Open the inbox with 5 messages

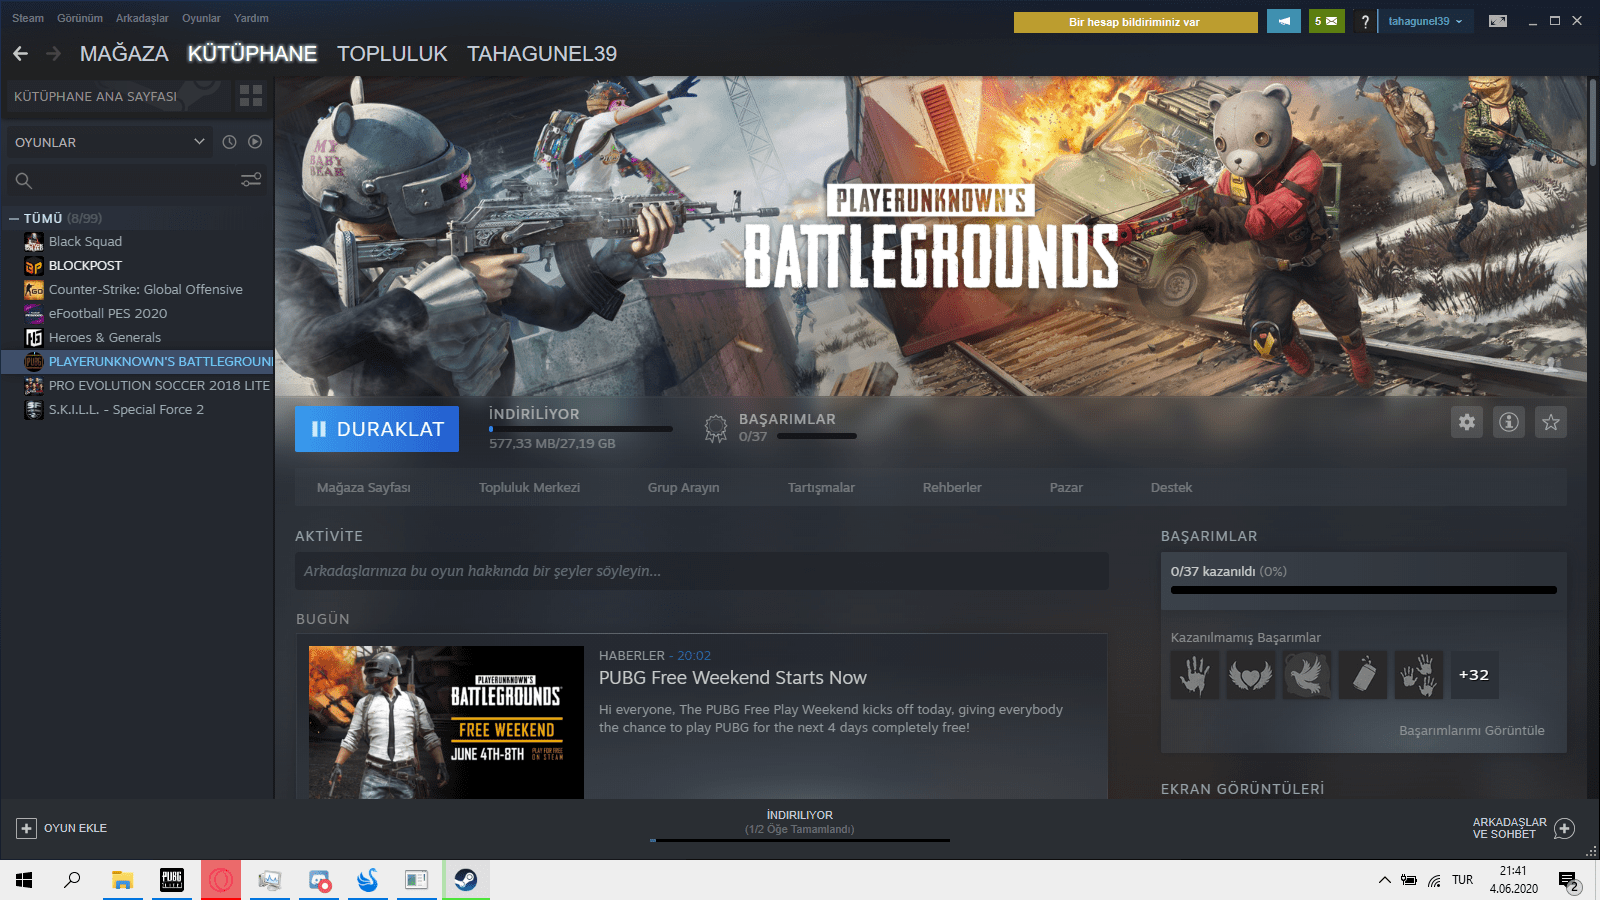tap(1326, 21)
